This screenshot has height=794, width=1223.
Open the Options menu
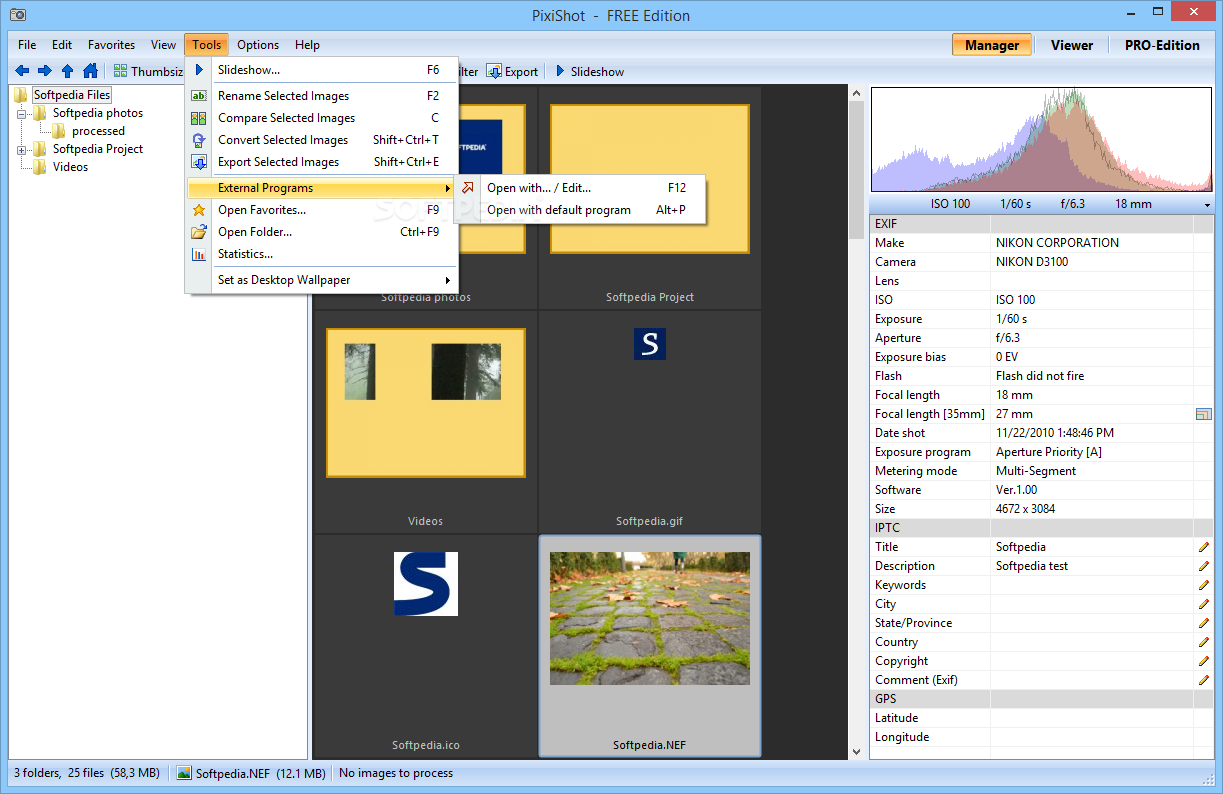pos(258,45)
